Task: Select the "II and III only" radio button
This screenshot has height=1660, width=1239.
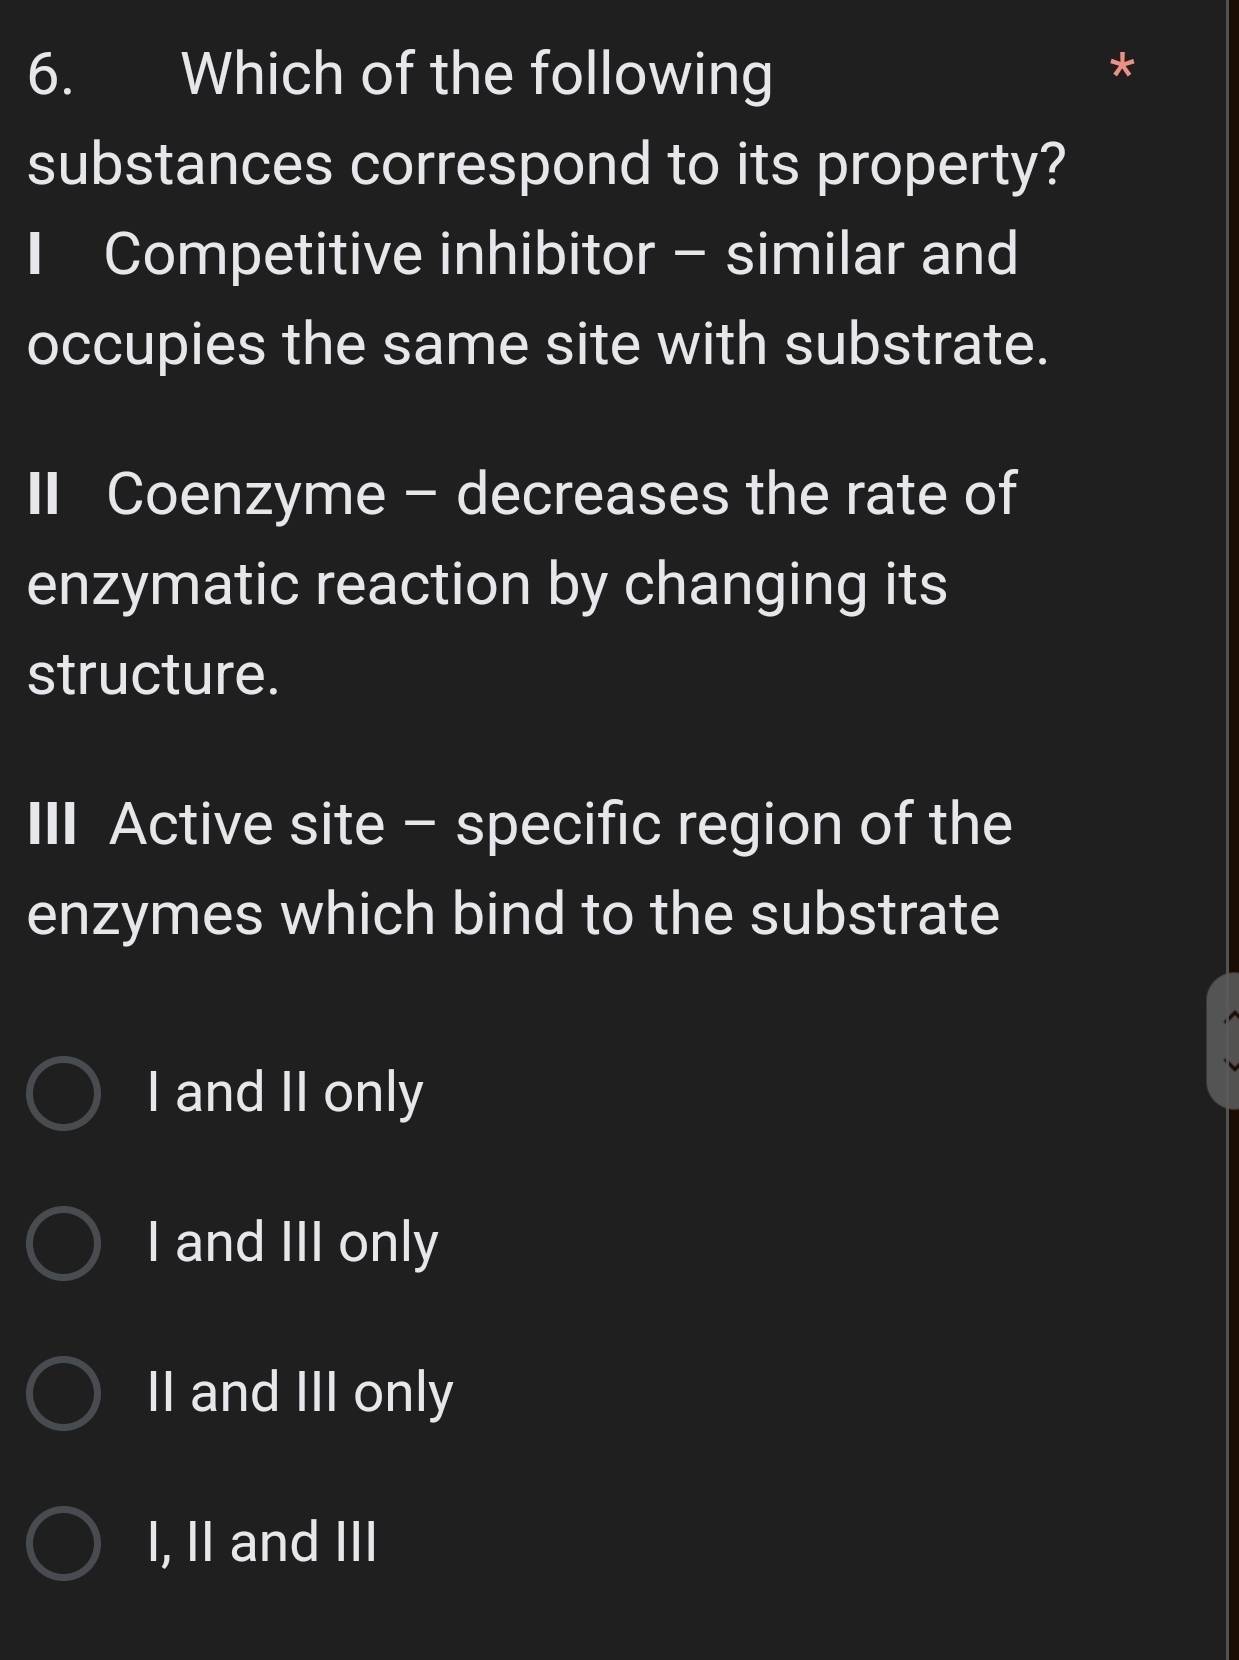Action: [63, 1392]
